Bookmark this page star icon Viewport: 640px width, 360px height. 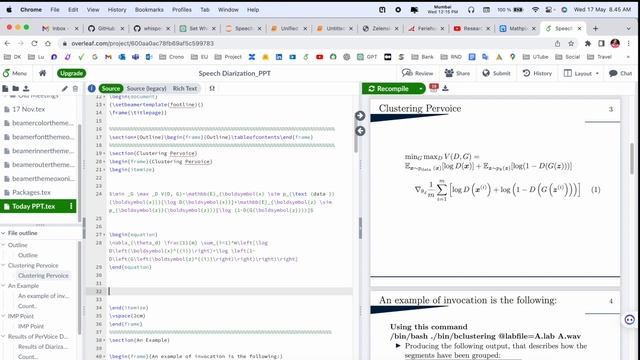(x=571, y=43)
